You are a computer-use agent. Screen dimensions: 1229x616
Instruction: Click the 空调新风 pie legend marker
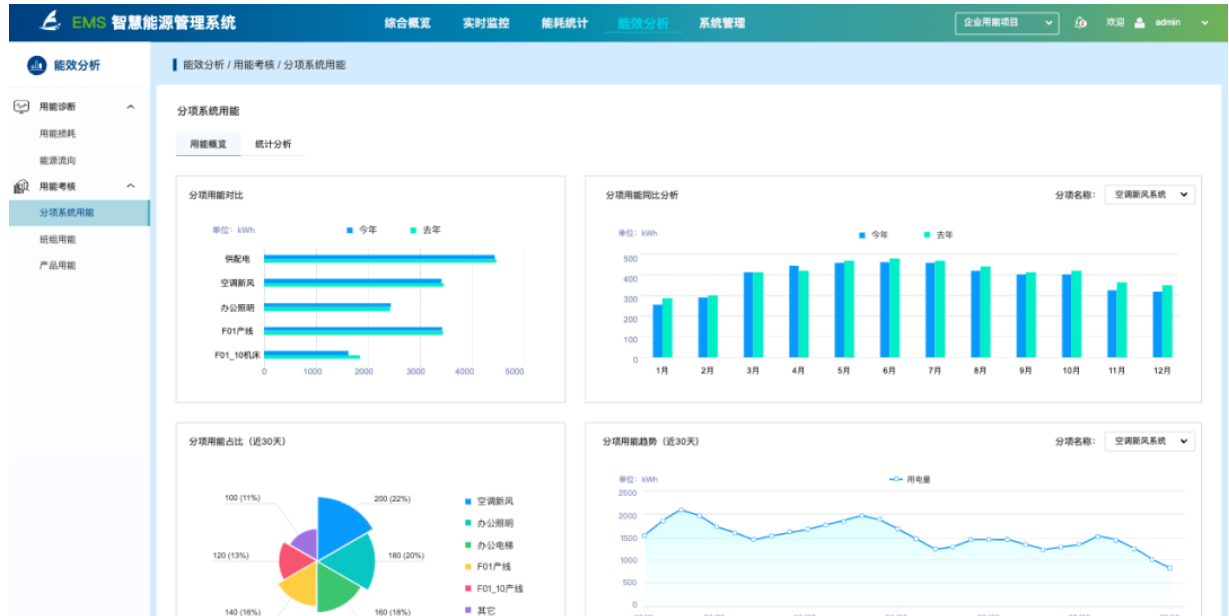click(x=467, y=501)
